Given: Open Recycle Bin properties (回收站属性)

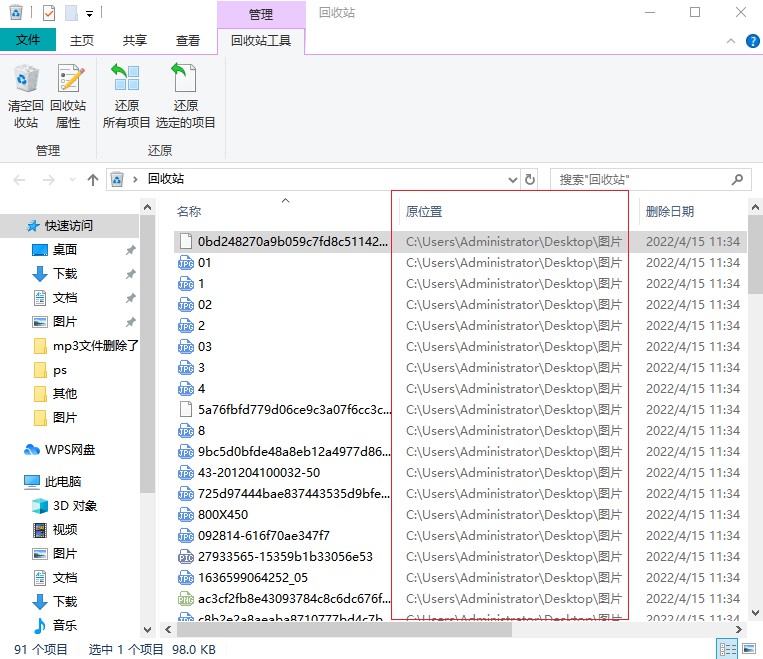Looking at the screenshot, I should pos(68,95).
